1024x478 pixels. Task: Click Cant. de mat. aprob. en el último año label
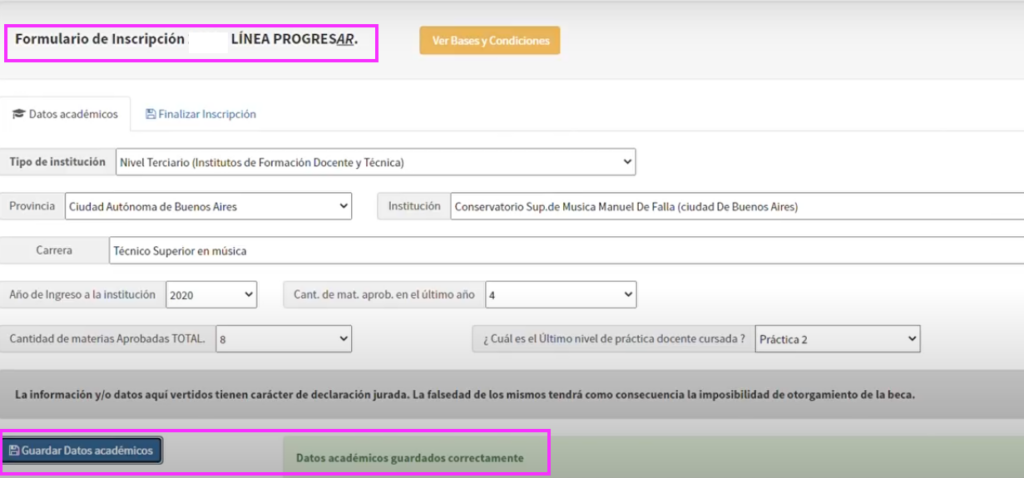[385, 295]
